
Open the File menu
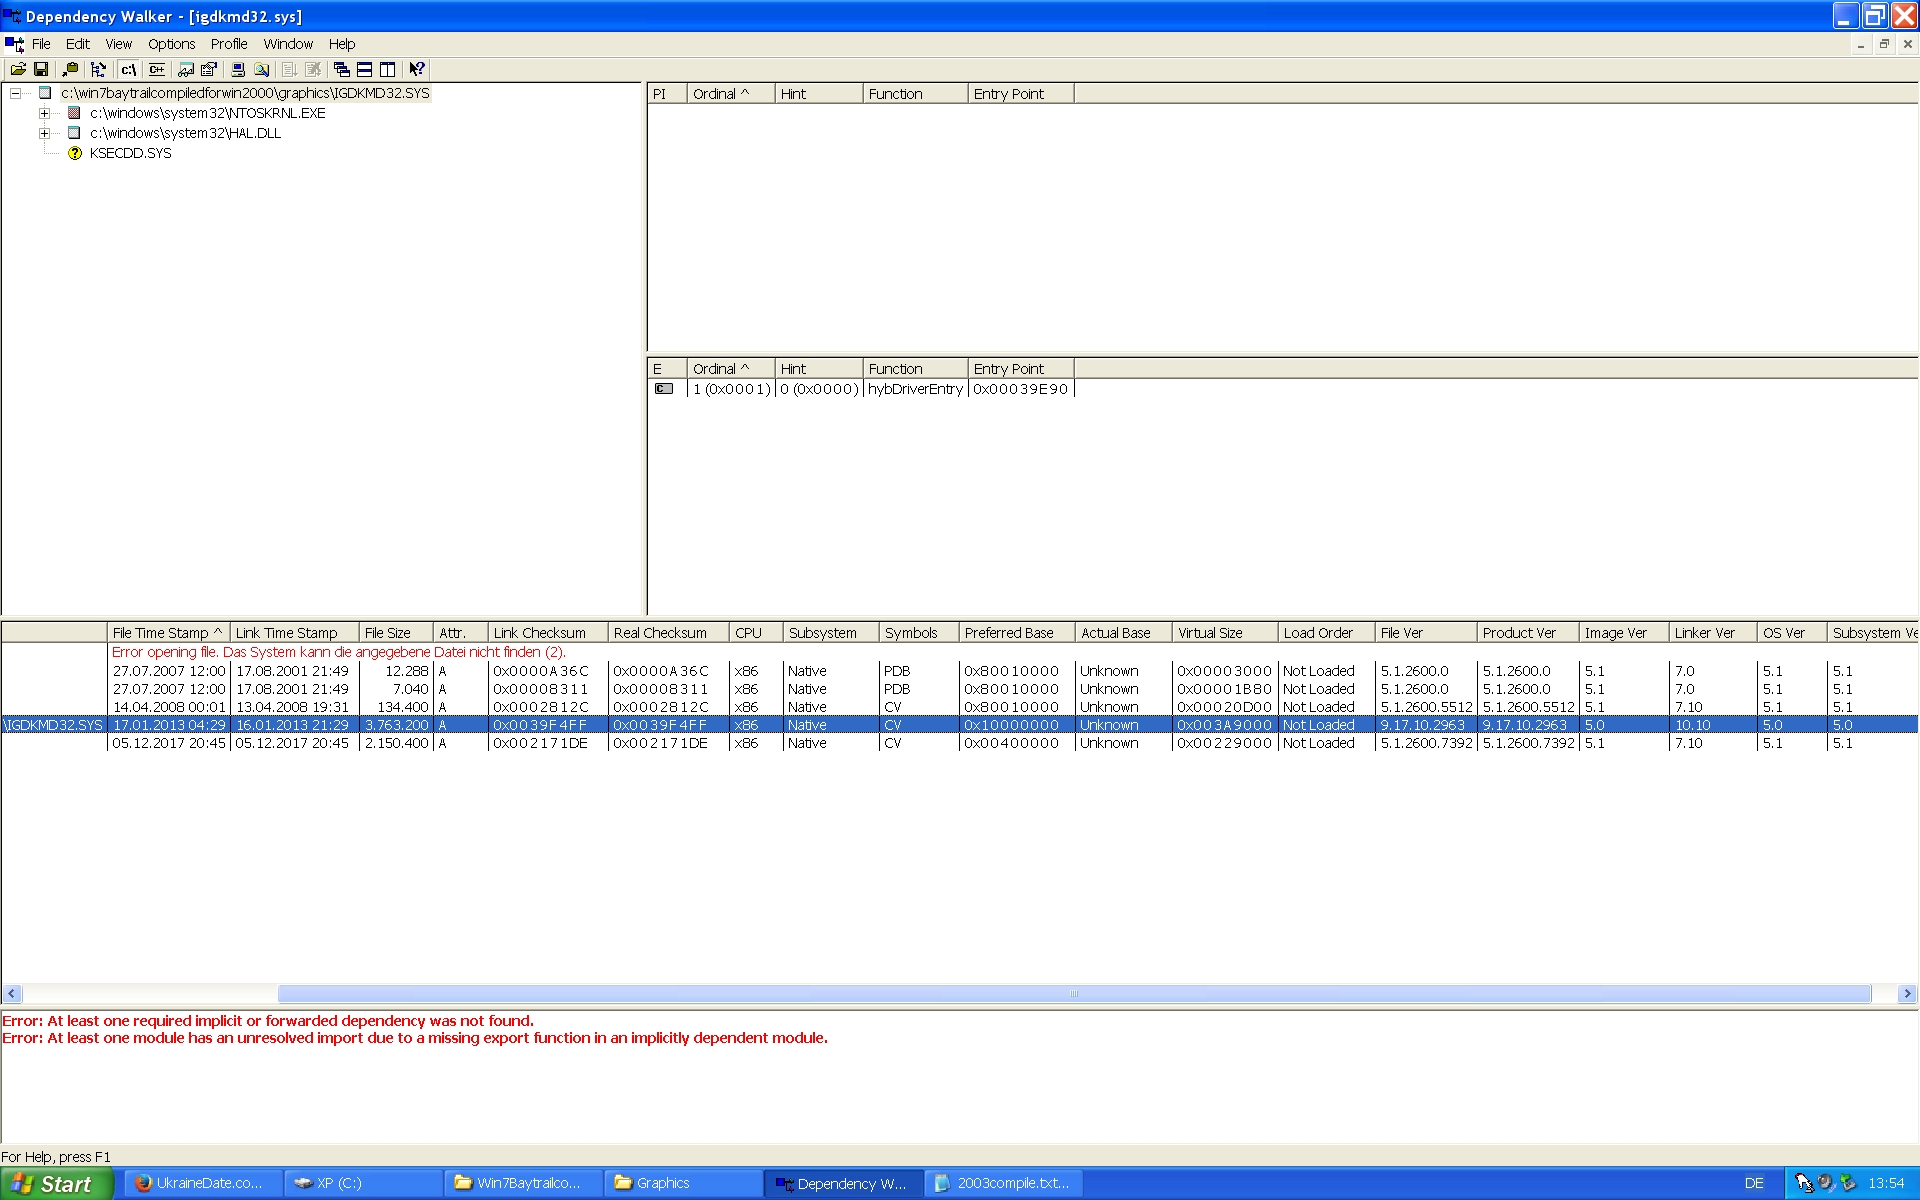[41, 44]
